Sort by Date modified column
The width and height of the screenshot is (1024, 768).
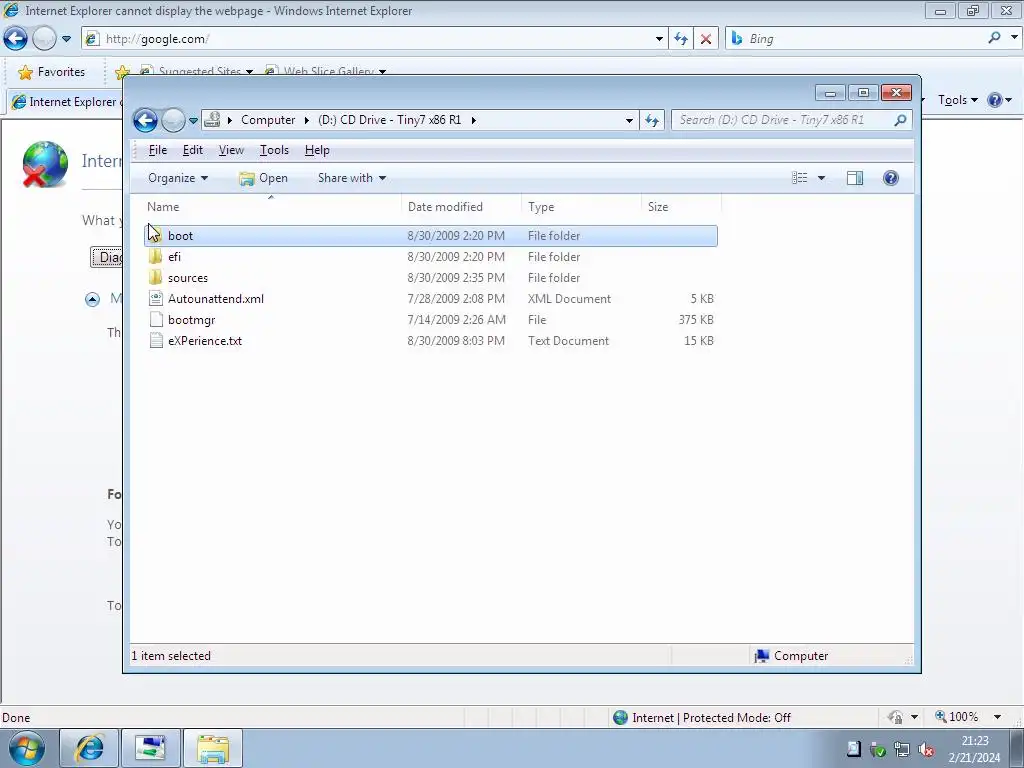[461, 207]
